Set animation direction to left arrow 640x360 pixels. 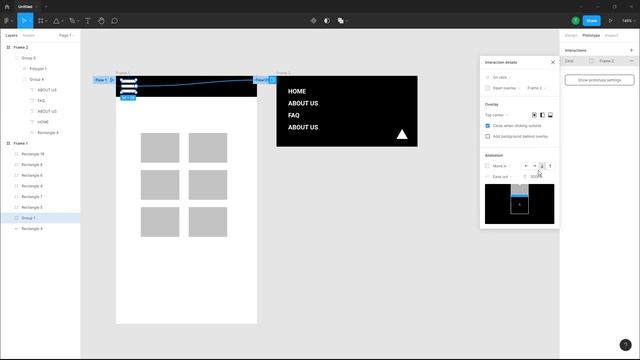[x=526, y=166]
